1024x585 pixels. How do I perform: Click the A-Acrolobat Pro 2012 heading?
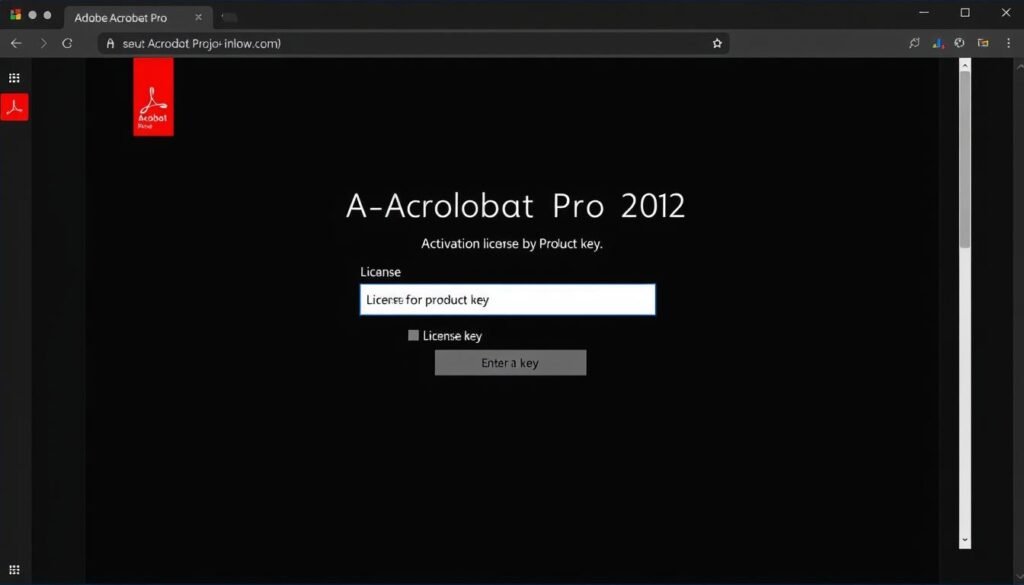(x=515, y=206)
